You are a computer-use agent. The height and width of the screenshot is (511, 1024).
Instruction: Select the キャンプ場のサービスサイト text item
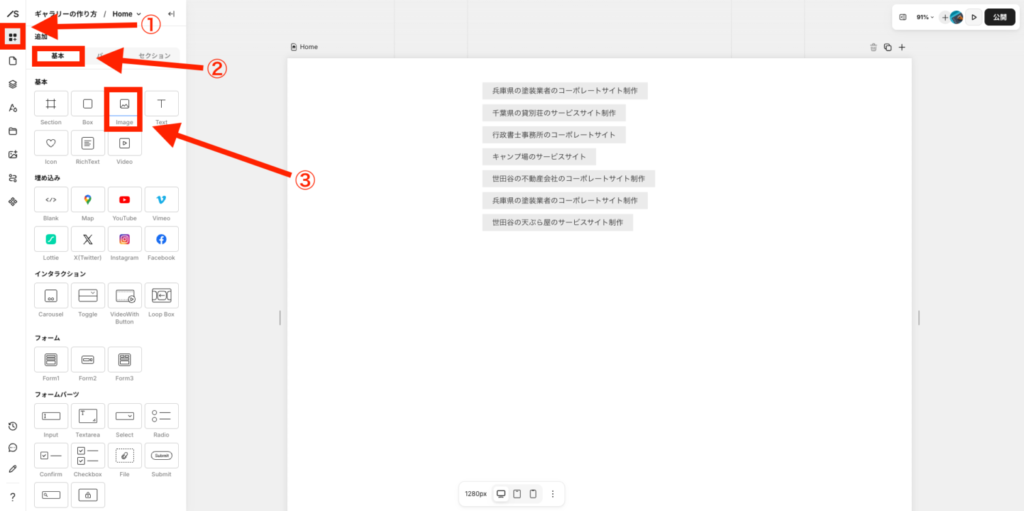point(538,157)
